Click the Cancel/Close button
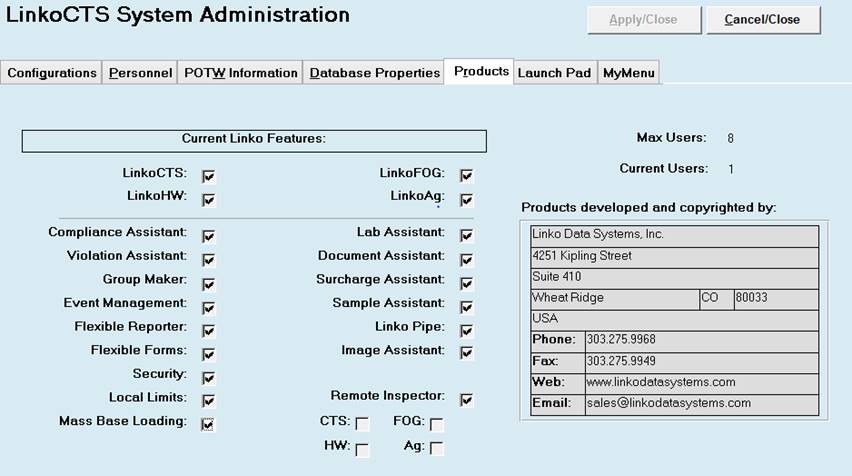Screen dimensions: 852x476 click(763, 20)
